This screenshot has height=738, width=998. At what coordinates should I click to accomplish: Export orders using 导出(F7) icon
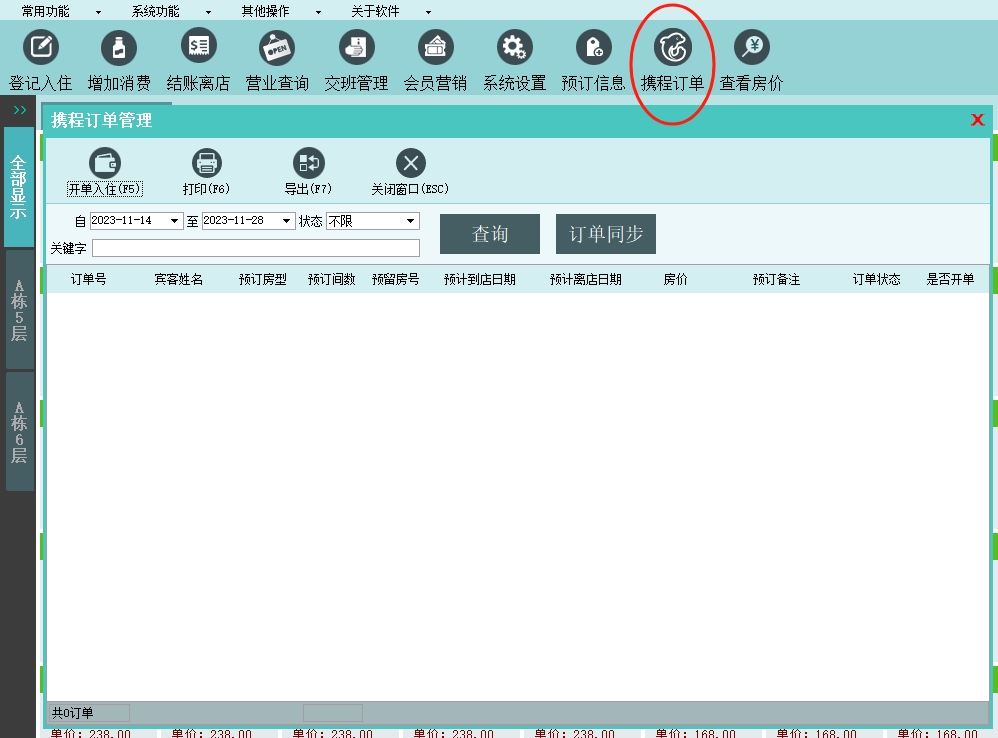pyautogui.click(x=308, y=163)
